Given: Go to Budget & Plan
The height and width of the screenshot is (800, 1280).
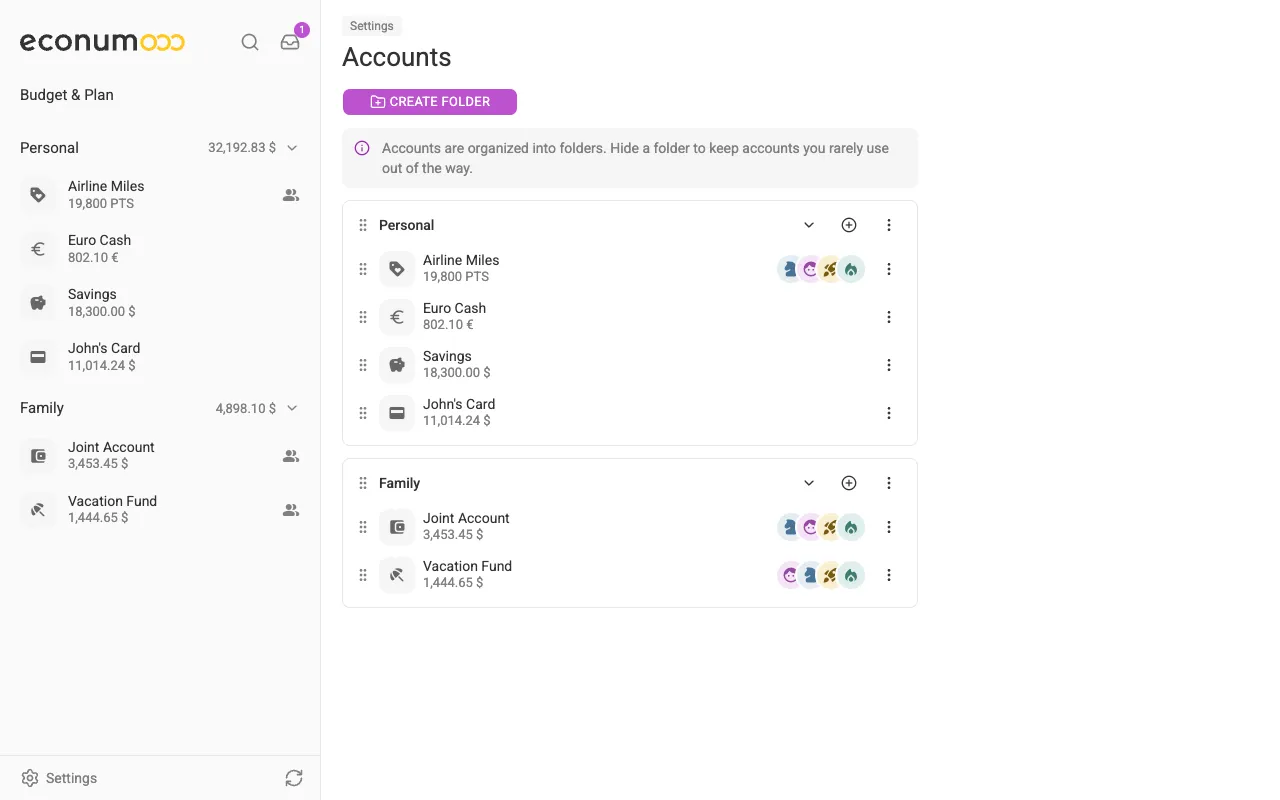Looking at the screenshot, I should point(67,95).
